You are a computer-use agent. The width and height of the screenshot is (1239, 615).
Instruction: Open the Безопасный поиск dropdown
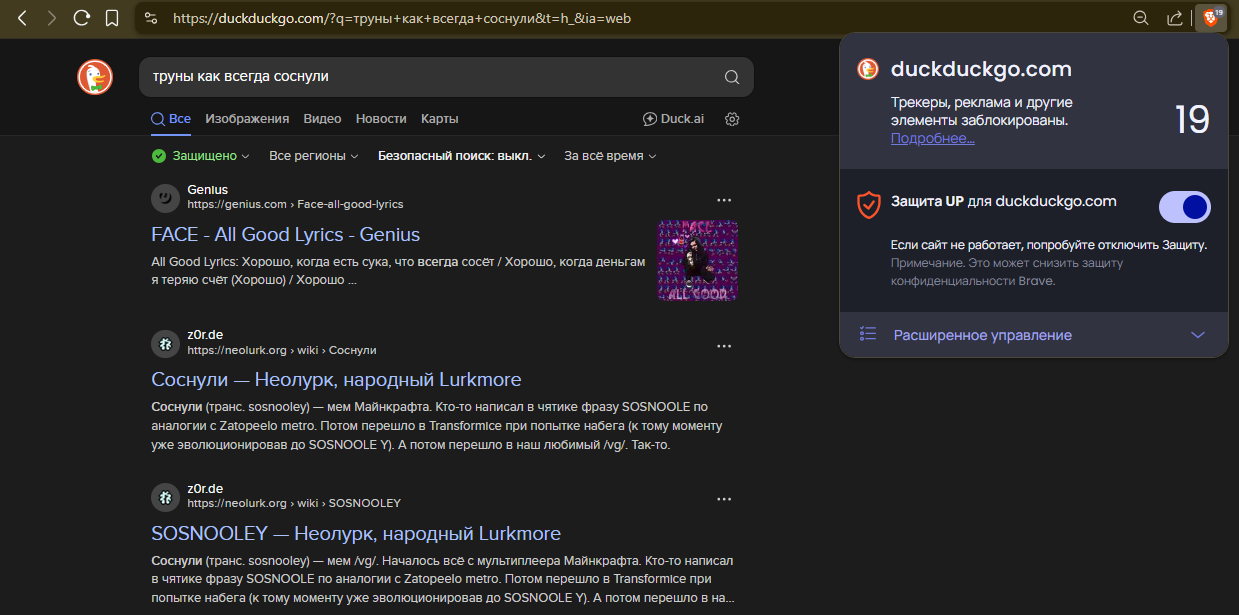pyautogui.click(x=461, y=156)
